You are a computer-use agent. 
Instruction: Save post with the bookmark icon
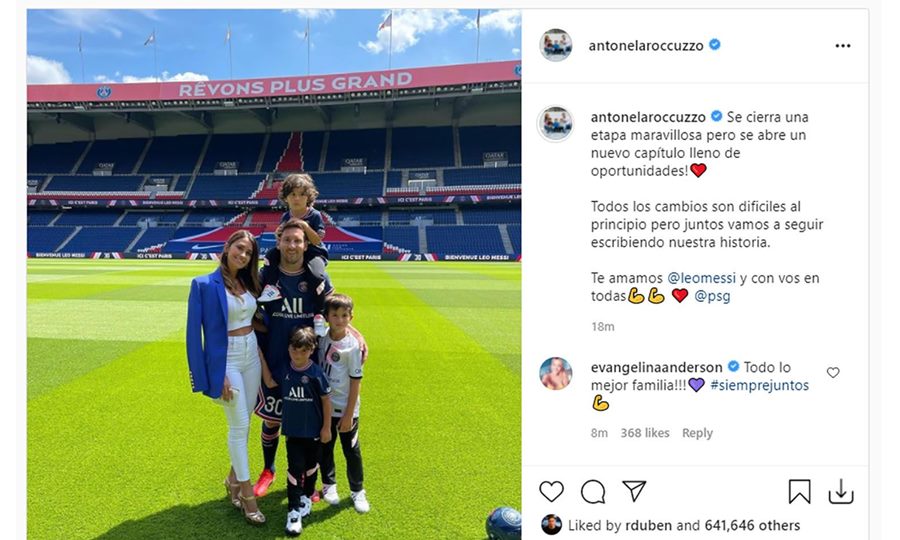click(x=799, y=491)
